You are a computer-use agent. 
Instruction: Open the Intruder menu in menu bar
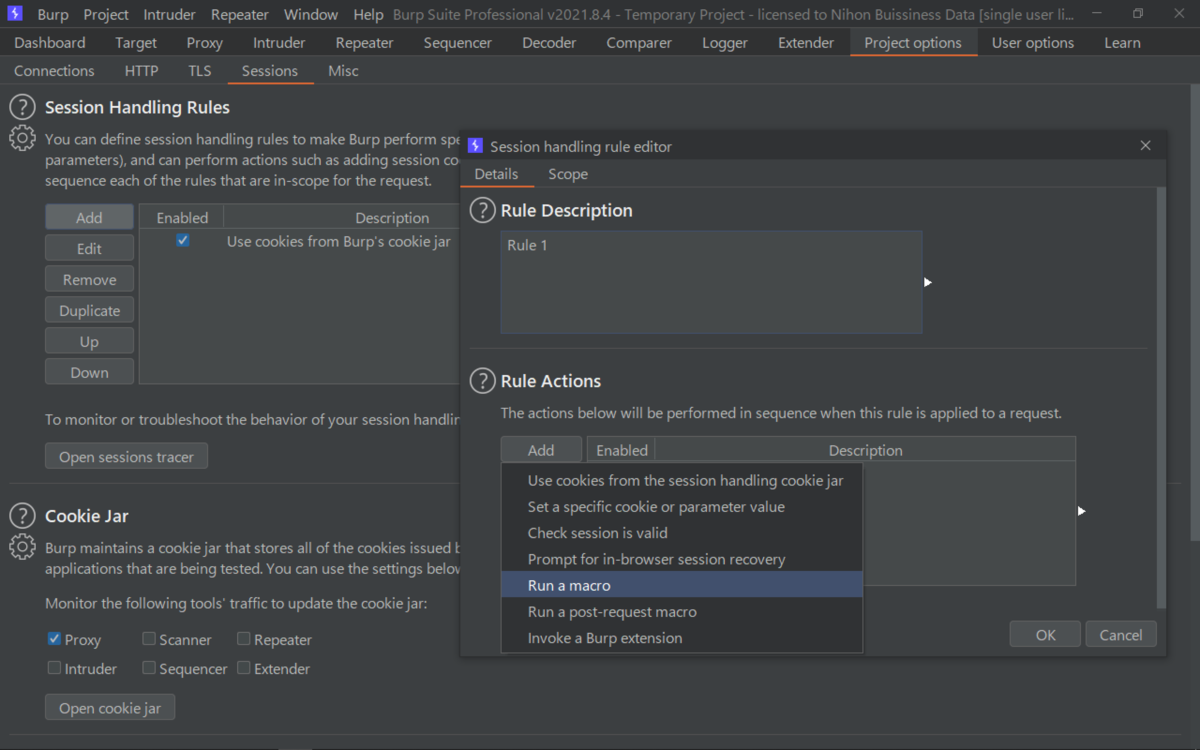click(171, 15)
